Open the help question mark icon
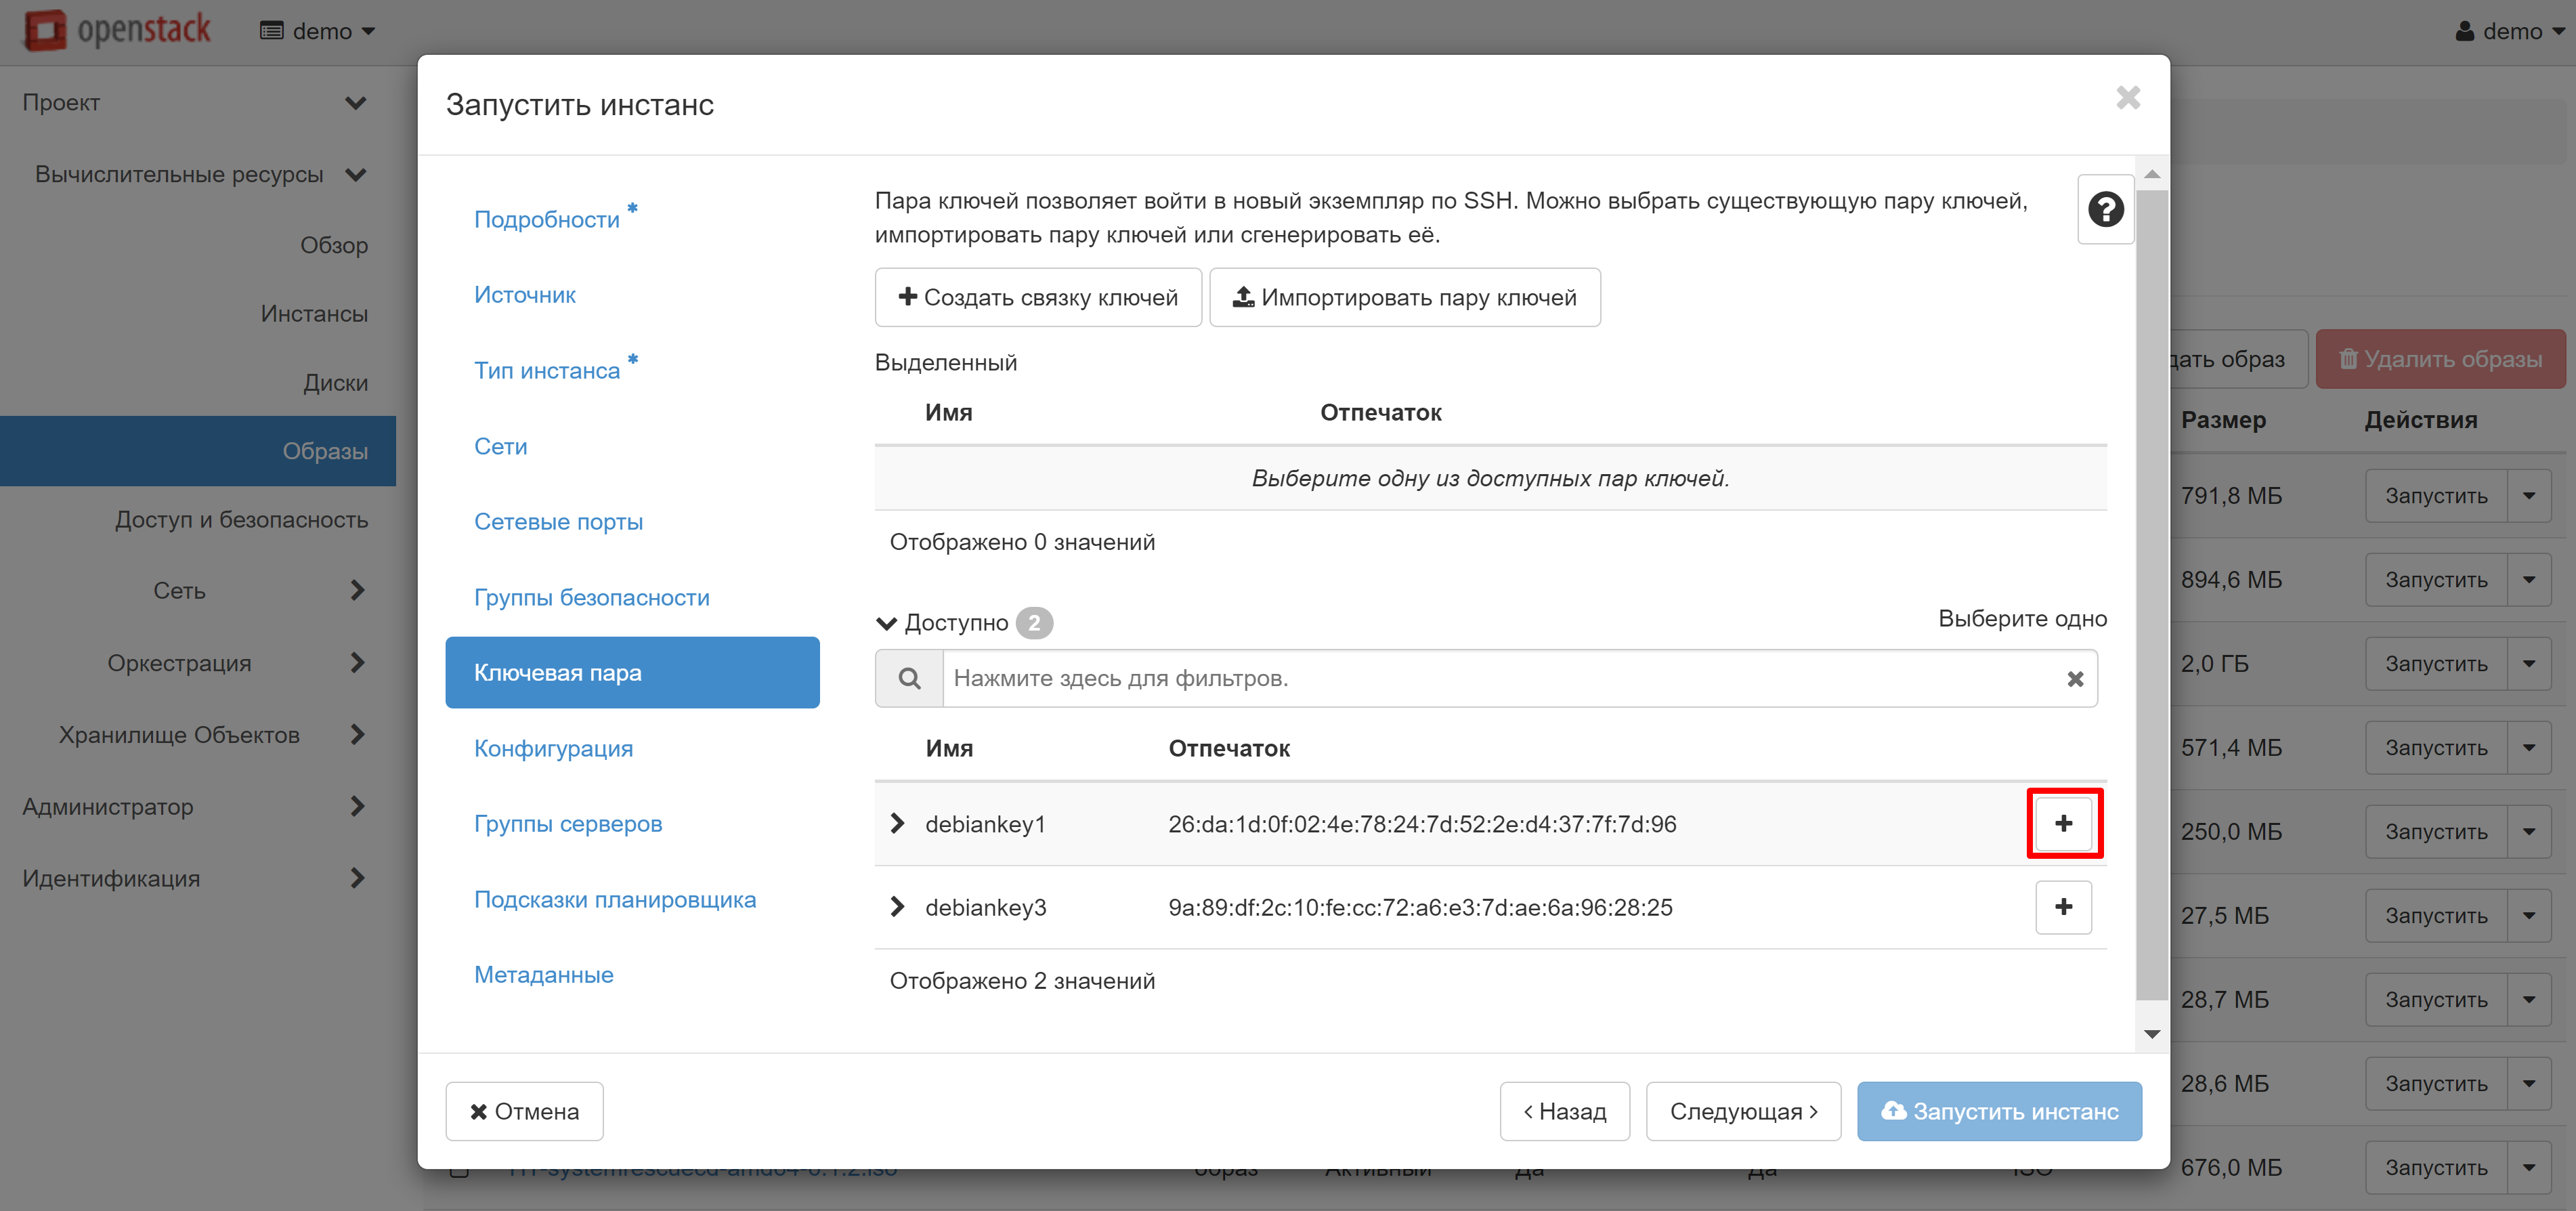2576x1211 pixels. point(2105,210)
